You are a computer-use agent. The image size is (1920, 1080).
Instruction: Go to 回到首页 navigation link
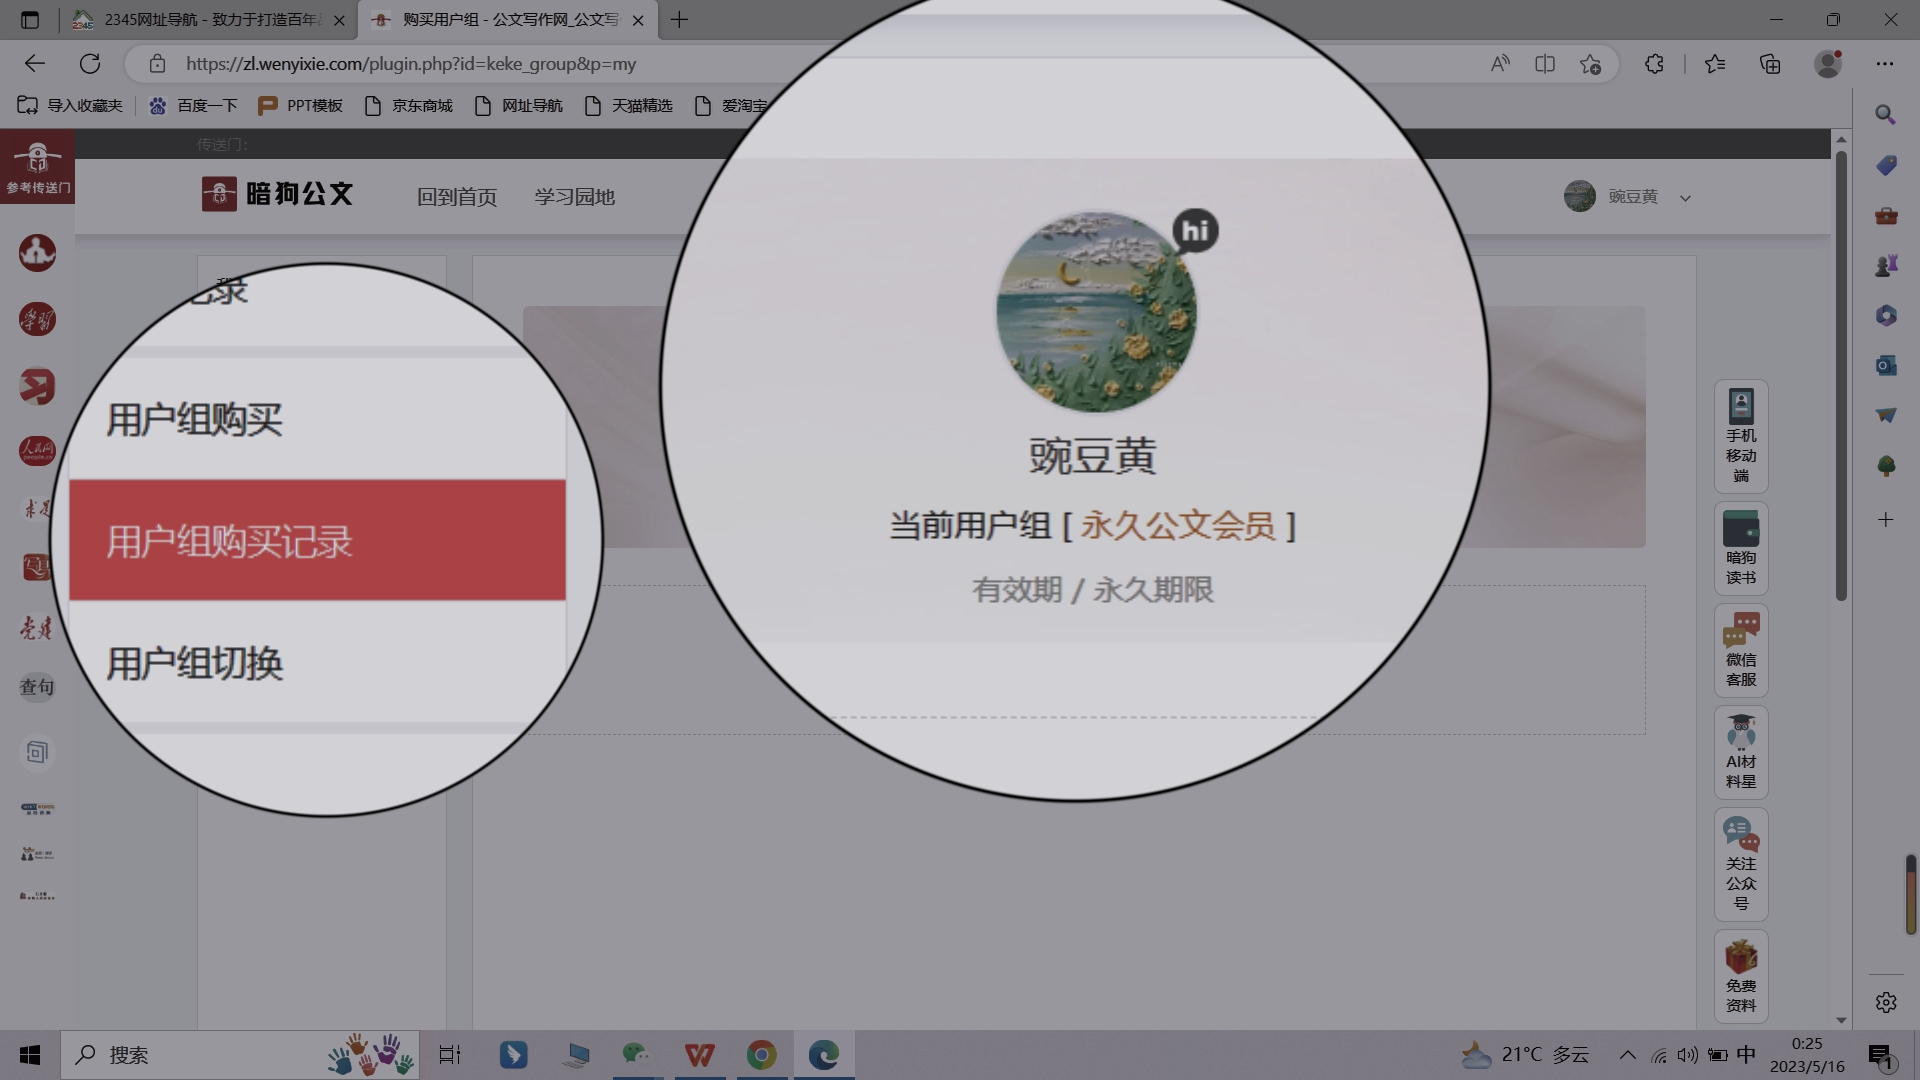(x=457, y=197)
